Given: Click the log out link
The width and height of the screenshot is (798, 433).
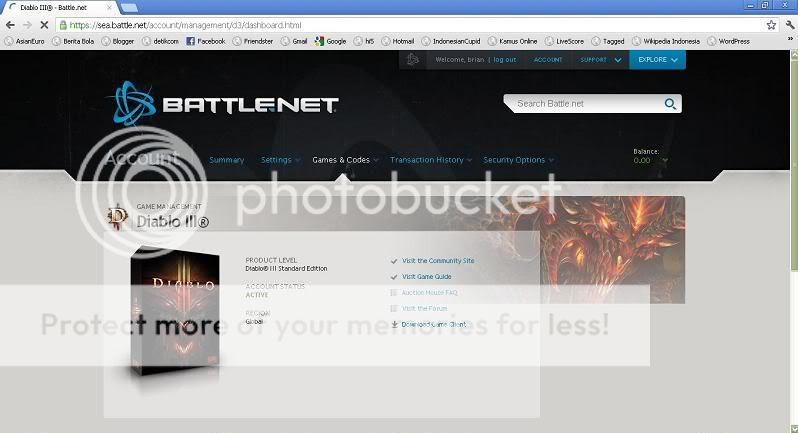Looking at the screenshot, I should 505,60.
